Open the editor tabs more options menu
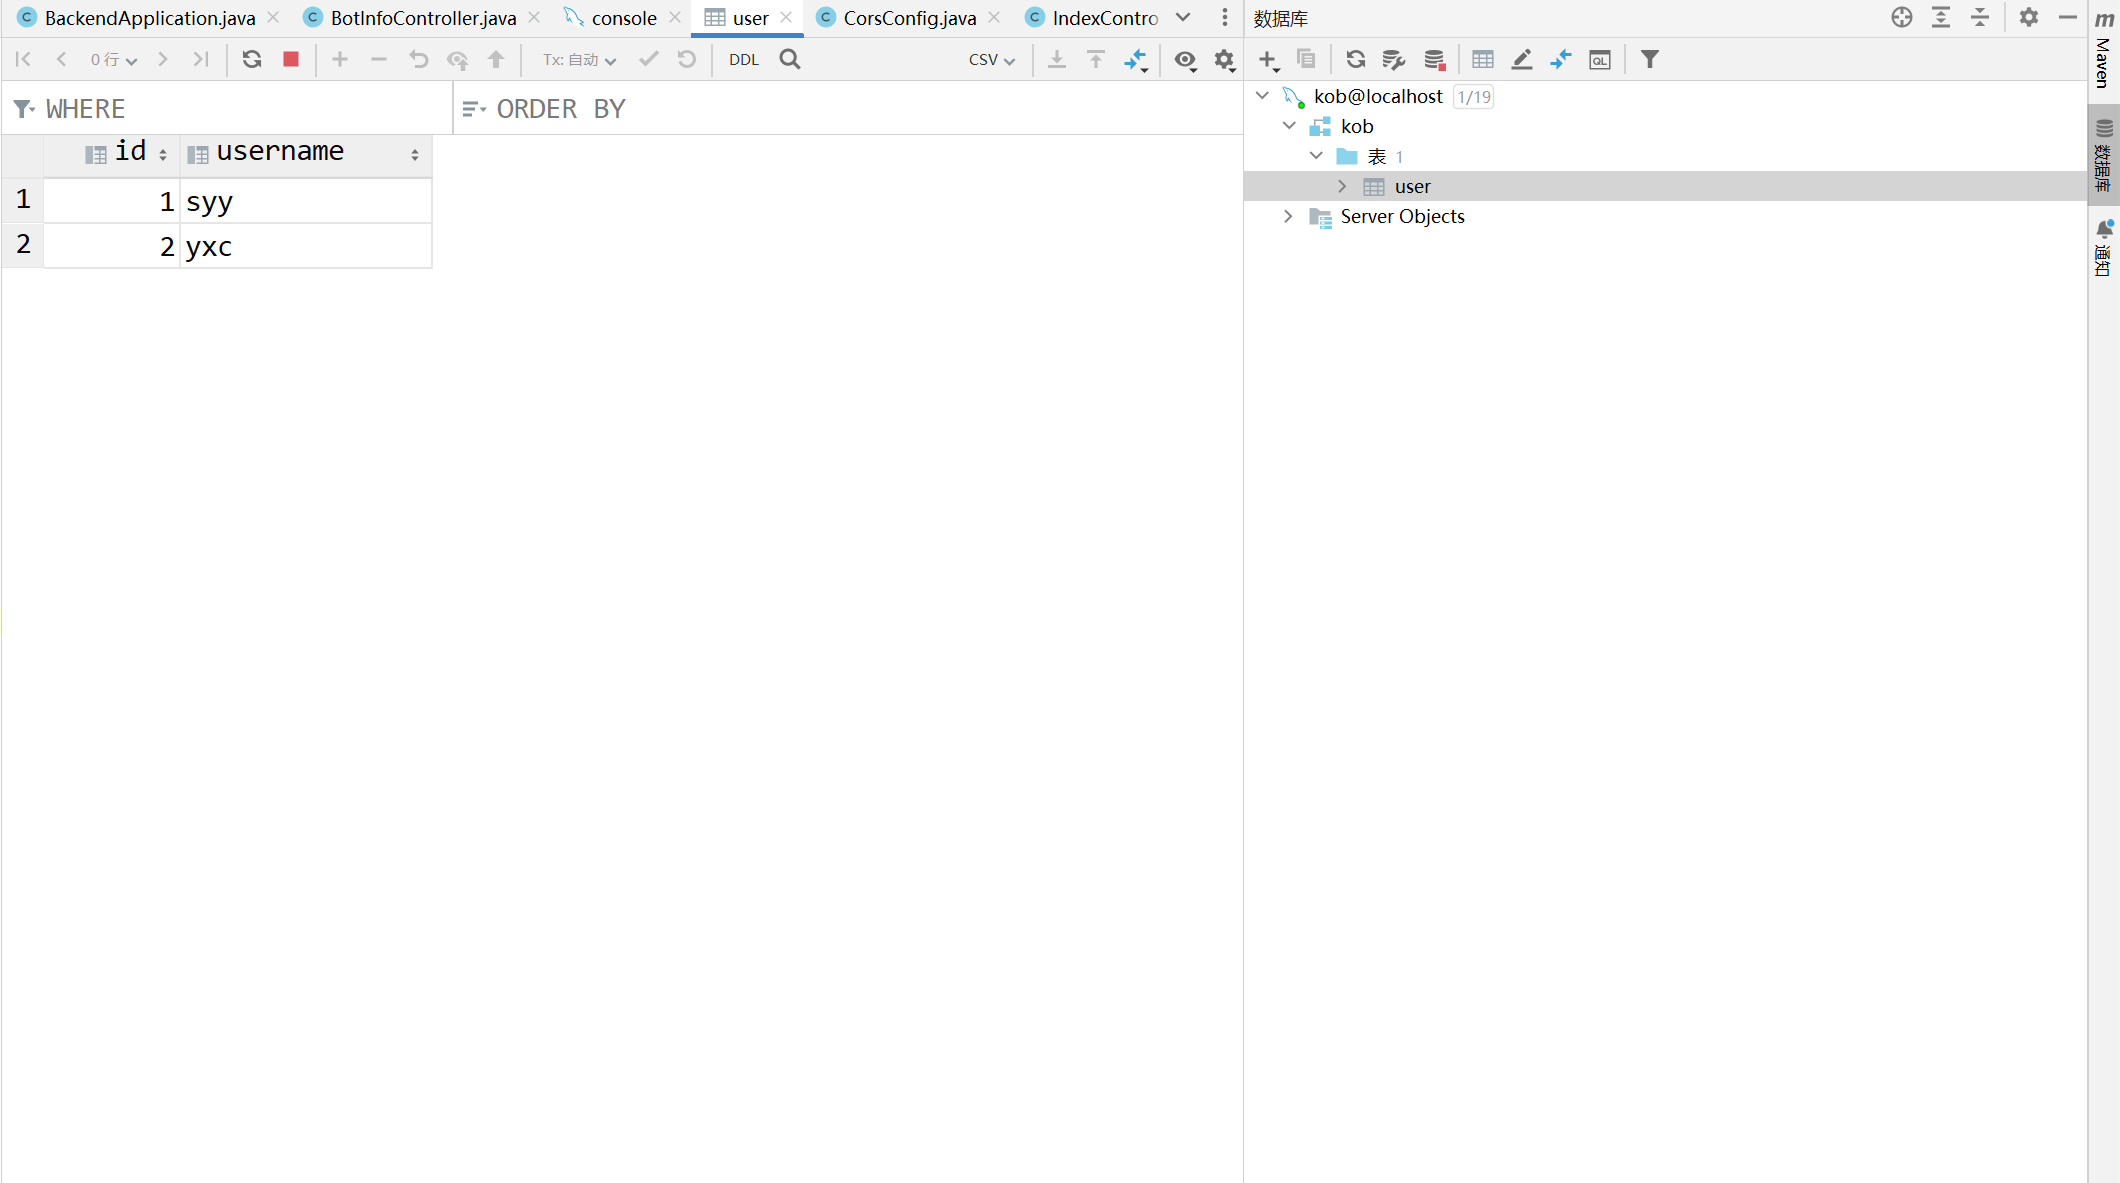The width and height of the screenshot is (2120, 1183). click(1225, 17)
